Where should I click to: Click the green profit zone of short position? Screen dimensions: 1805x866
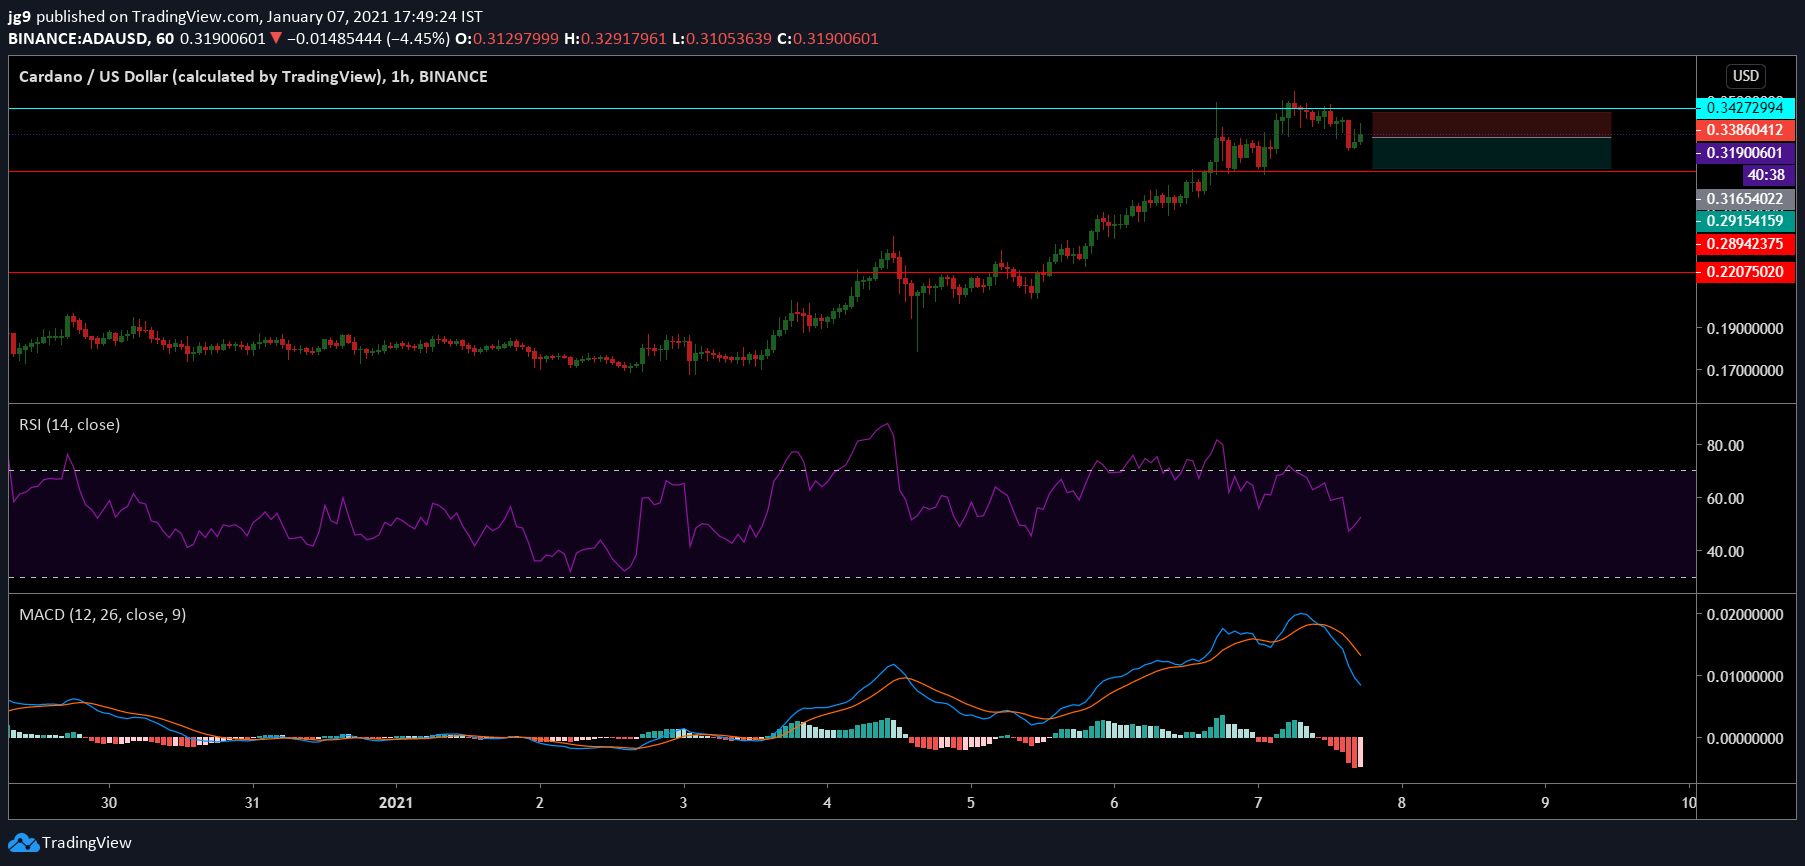[x=1491, y=153]
